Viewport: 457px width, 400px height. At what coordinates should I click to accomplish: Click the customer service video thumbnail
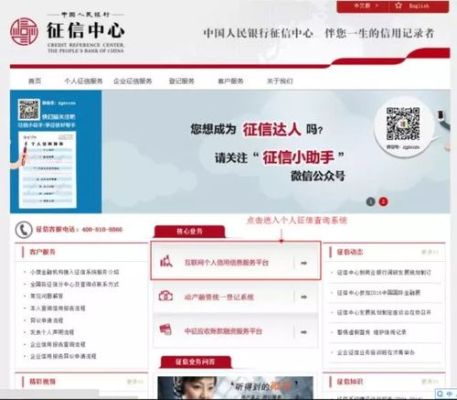pyautogui.click(x=235, y=388)
